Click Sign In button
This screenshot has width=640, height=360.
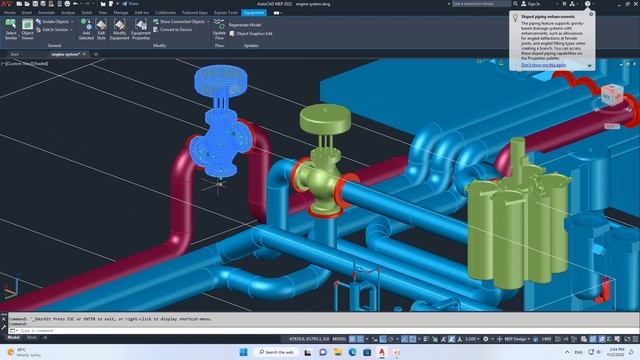[531, 4]
